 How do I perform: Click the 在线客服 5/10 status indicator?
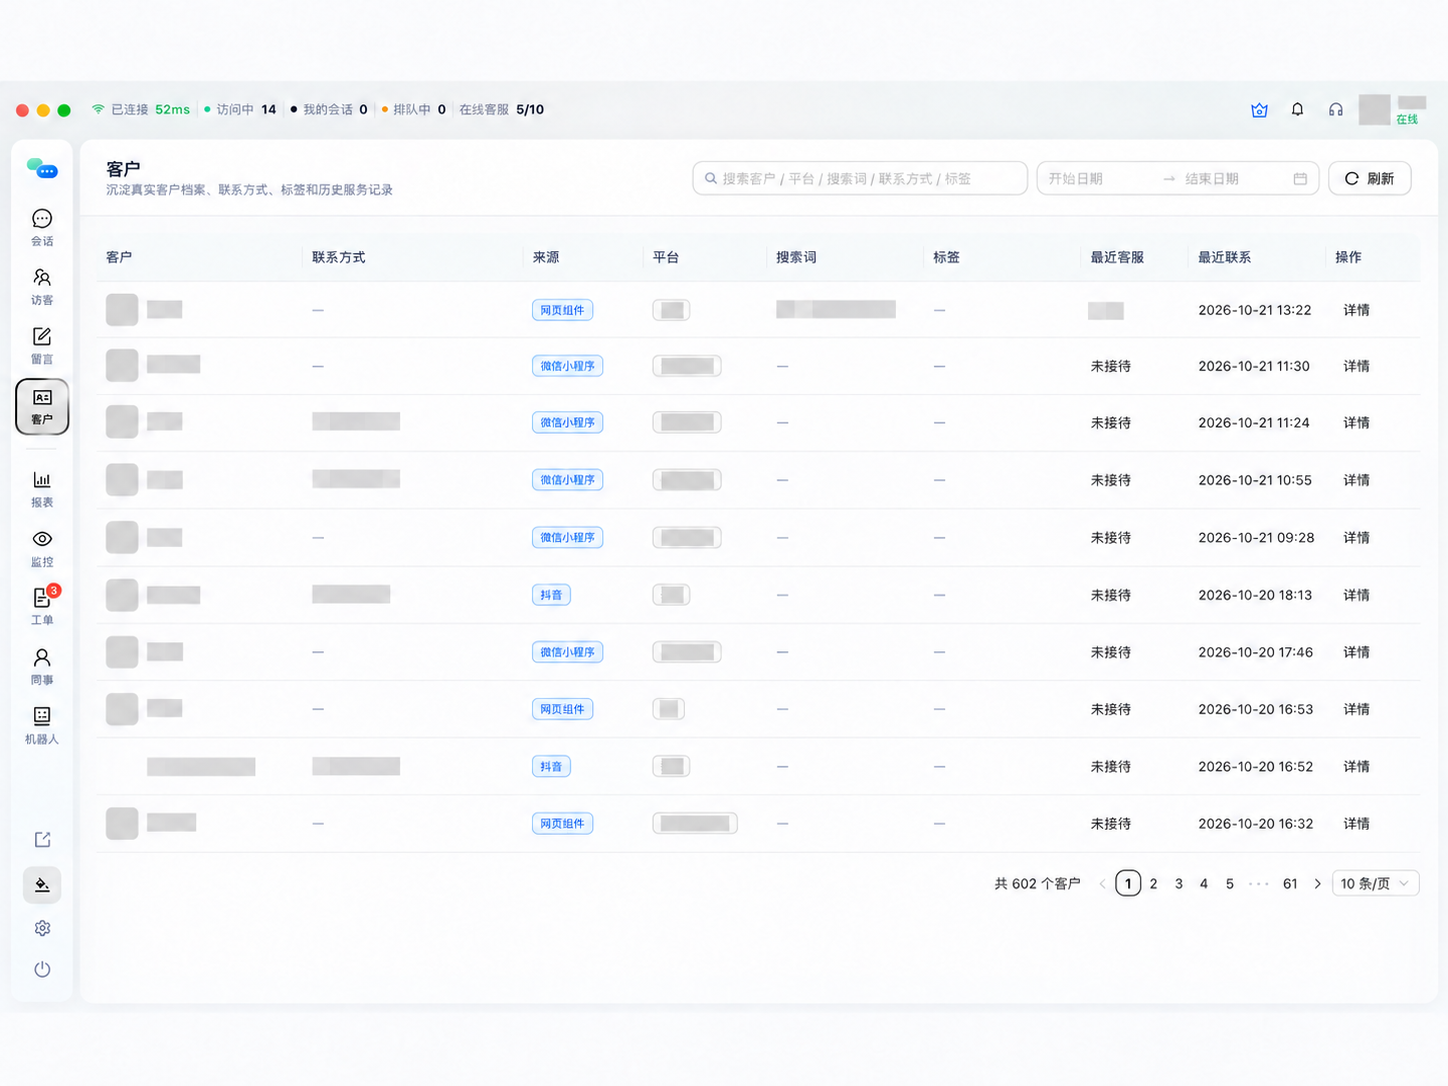502,110
